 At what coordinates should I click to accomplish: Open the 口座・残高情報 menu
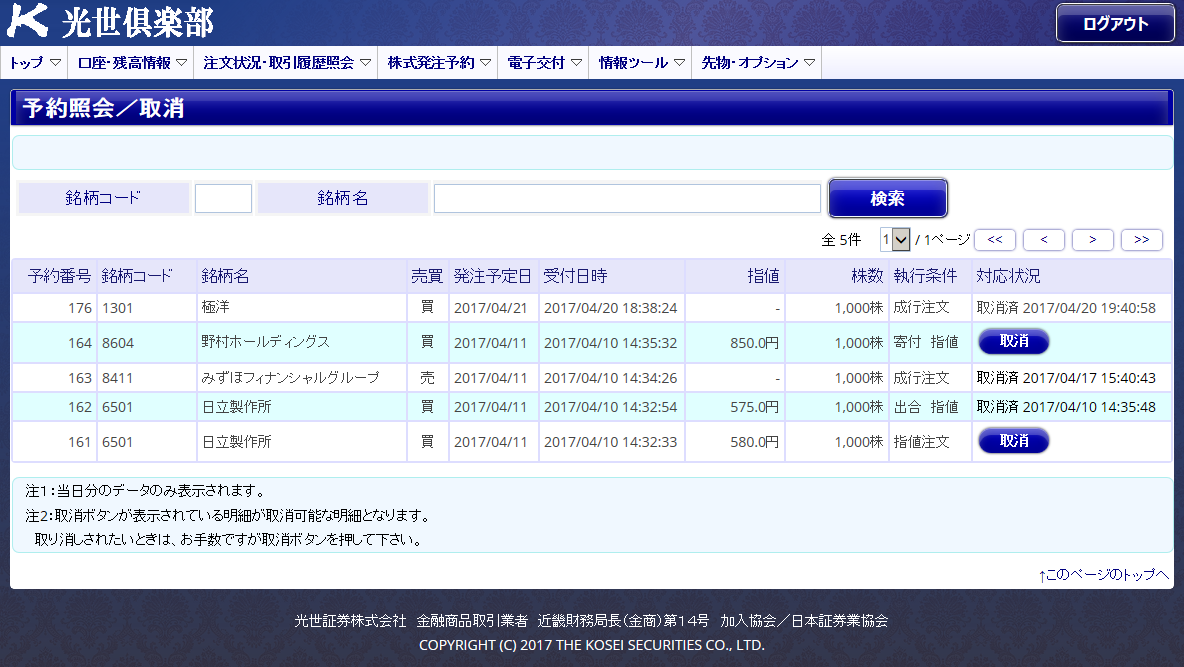[131, 63]
